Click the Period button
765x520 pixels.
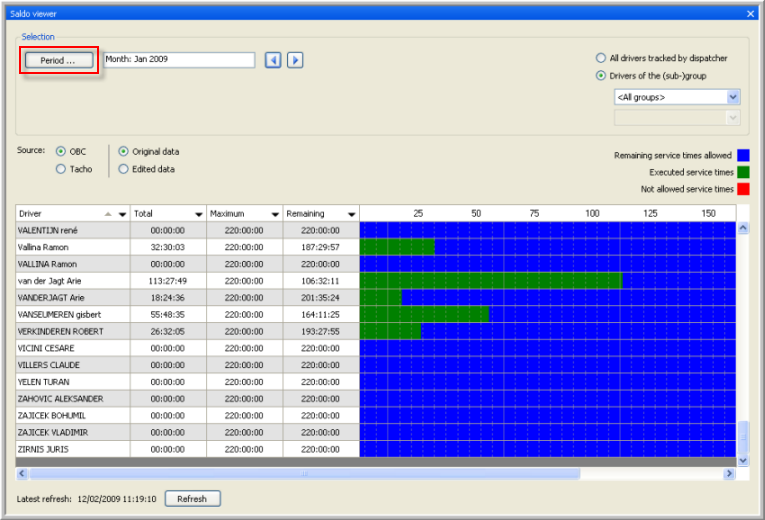tap(58, 60)
